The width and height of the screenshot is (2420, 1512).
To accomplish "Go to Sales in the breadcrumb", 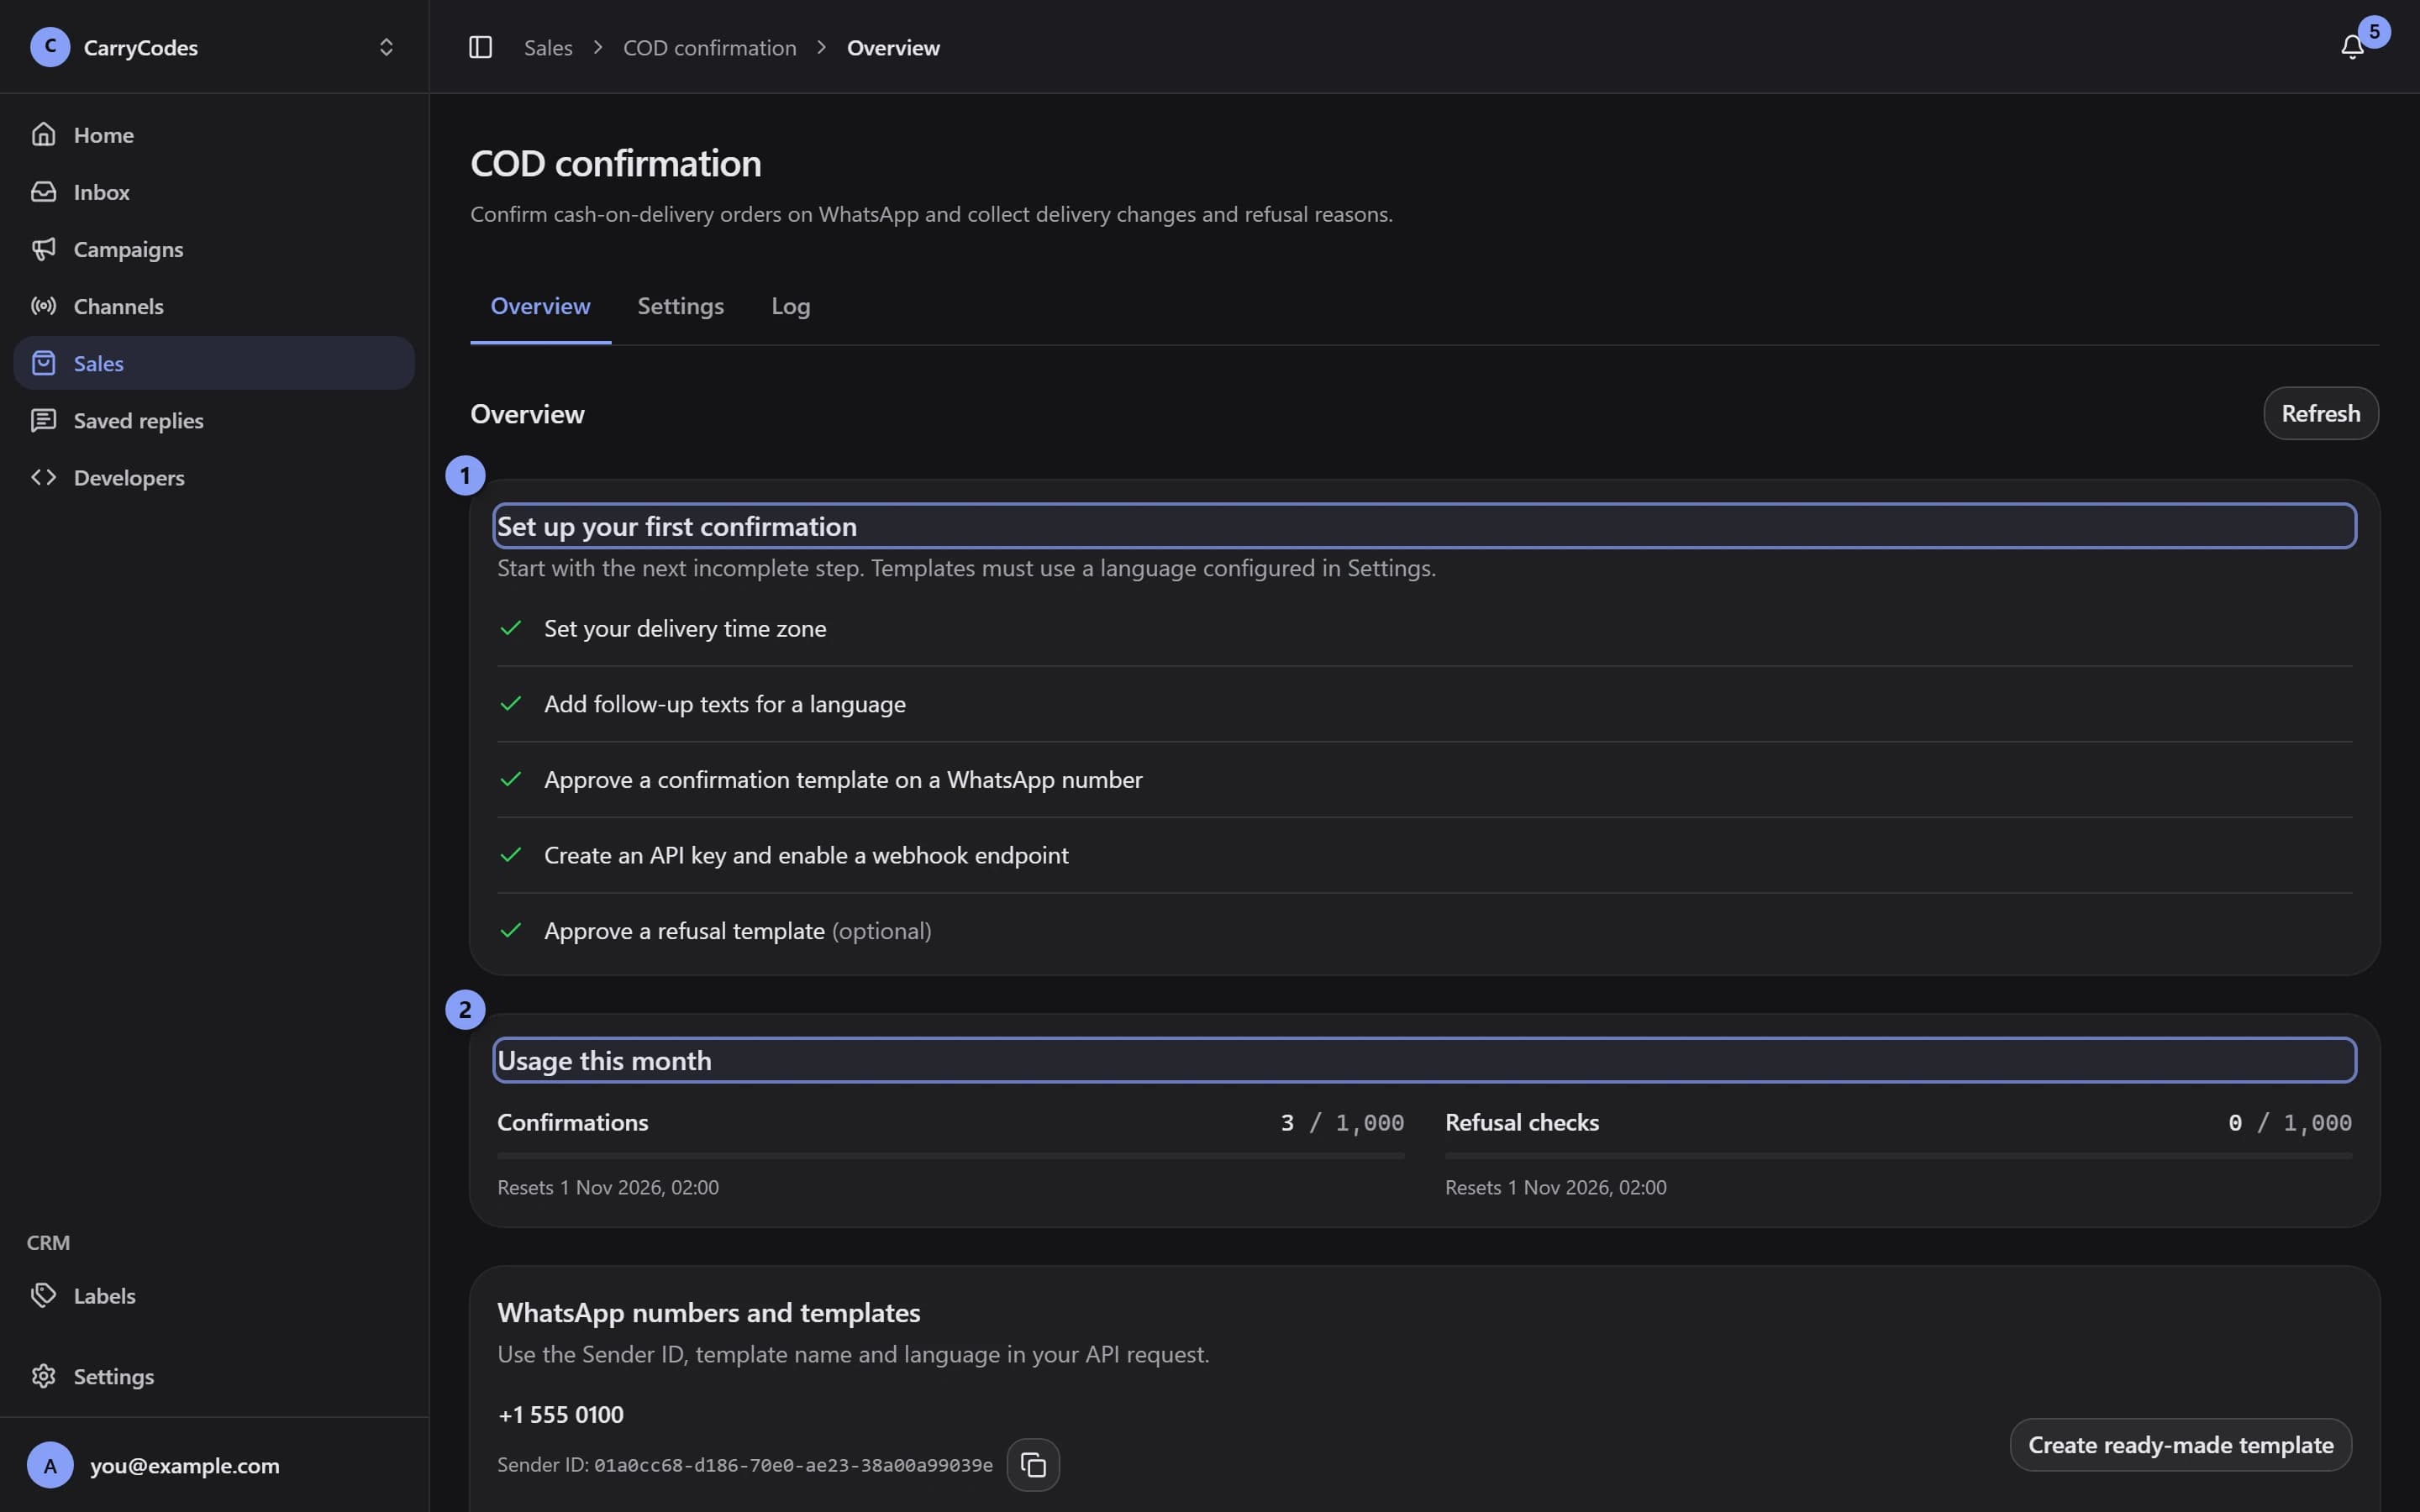I will click(x=548, y=47).
